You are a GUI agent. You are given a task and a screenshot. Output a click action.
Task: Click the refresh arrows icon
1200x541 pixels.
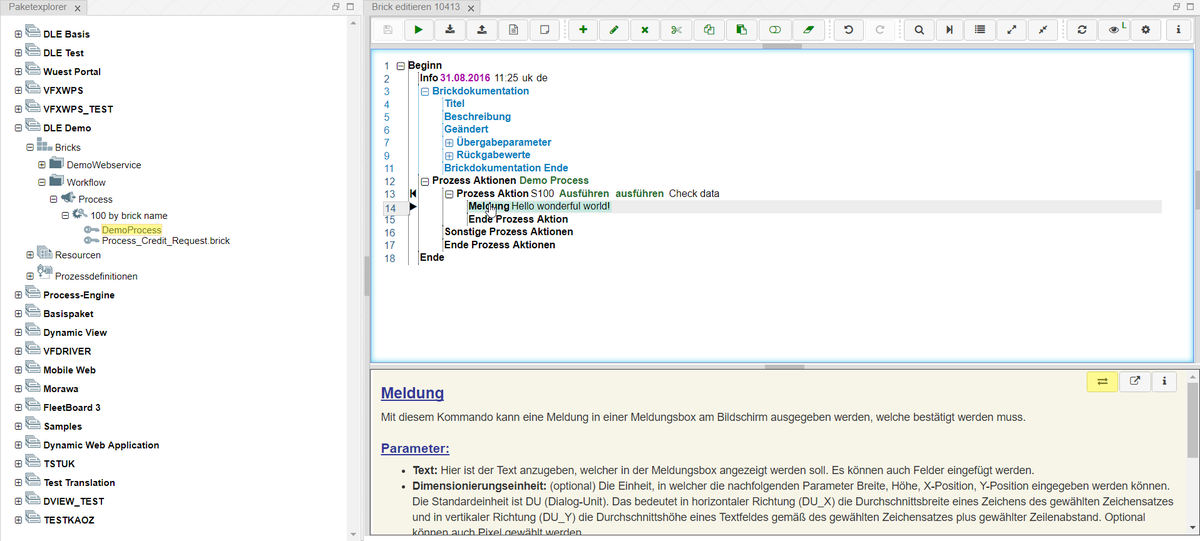point(1081,30)
